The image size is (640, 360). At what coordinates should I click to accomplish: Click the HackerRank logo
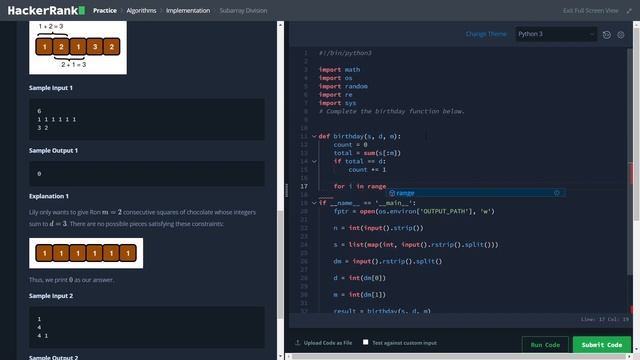(46, 11)
